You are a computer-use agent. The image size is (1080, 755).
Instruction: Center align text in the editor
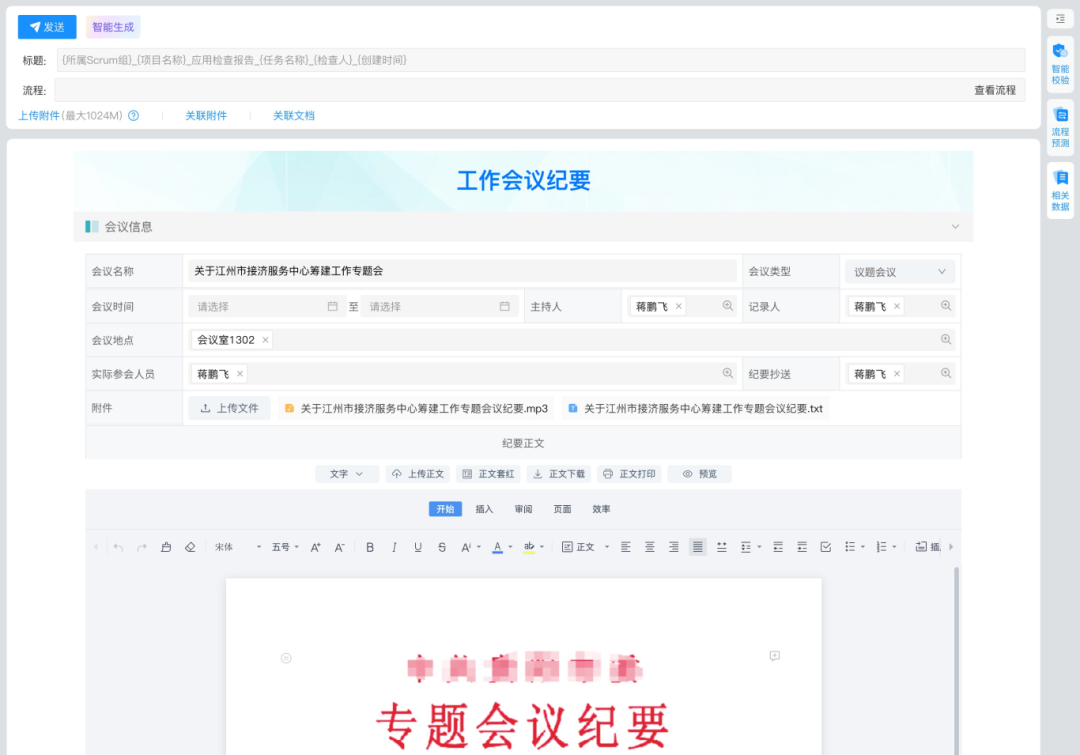[650, 547]
